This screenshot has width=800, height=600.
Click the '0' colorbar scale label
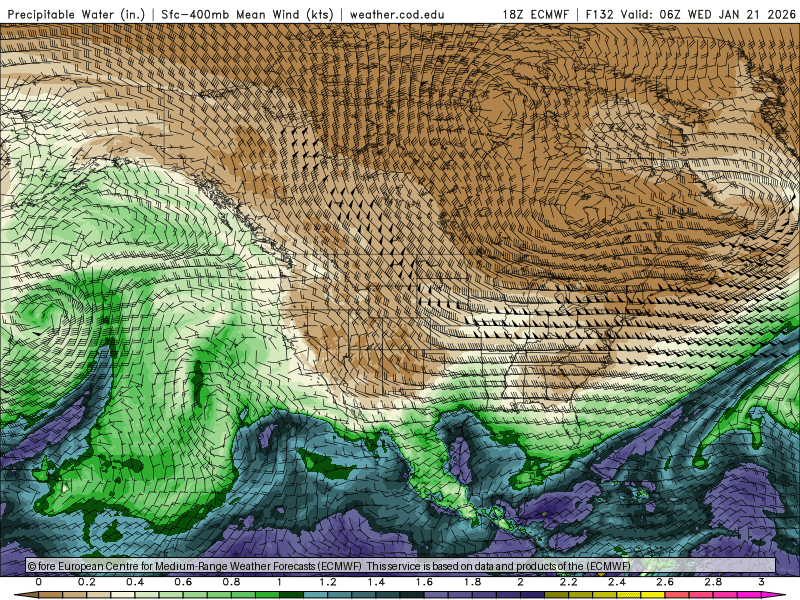39,582
